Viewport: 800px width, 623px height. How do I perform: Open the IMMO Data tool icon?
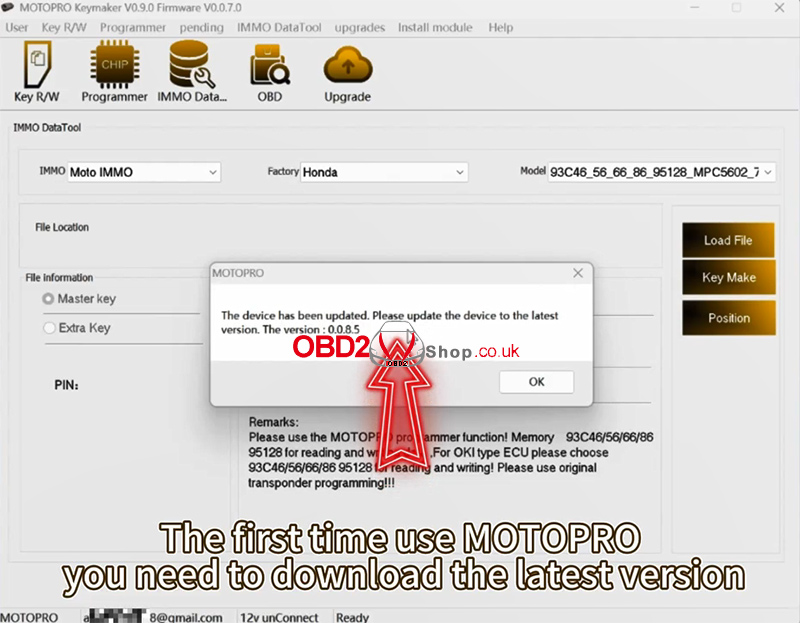click(192, 72)
